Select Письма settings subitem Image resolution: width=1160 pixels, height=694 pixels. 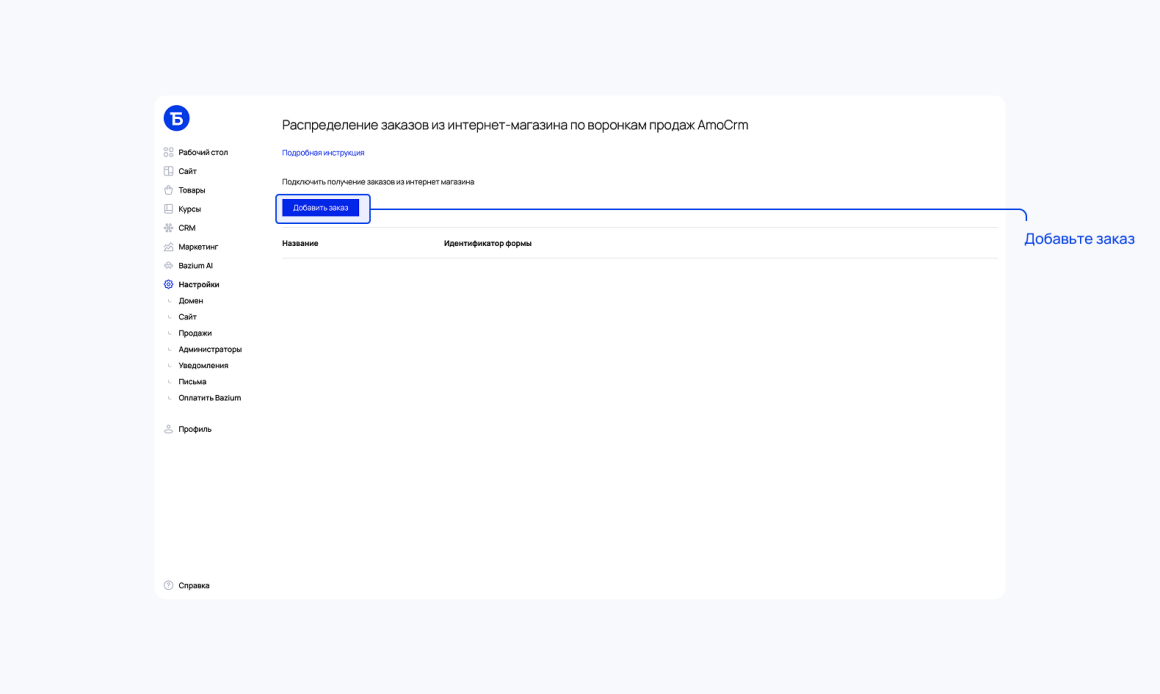tap(192, 382)
